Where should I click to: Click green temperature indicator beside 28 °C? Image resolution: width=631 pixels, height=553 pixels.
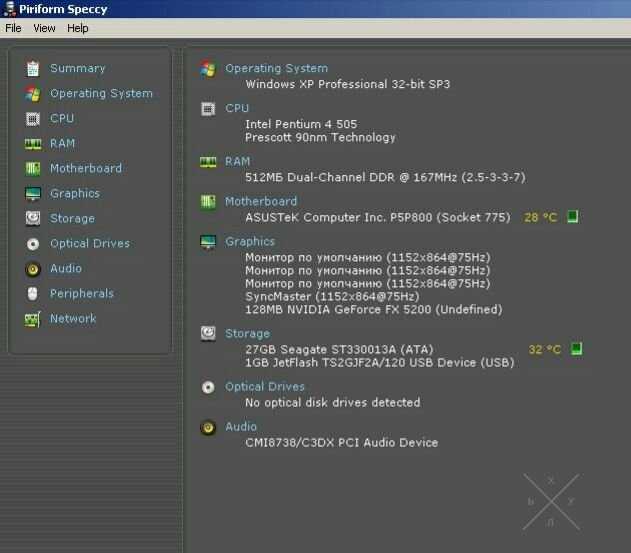573,217
